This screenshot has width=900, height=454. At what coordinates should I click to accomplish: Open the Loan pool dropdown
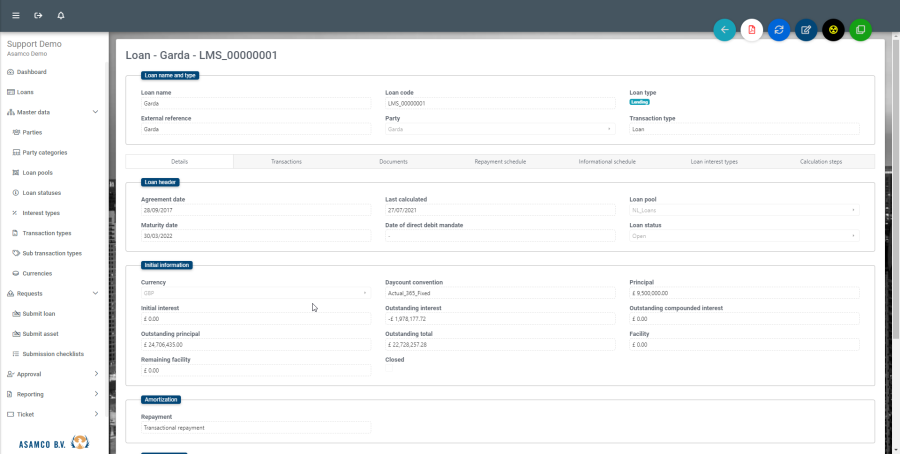tap(744, 211)
